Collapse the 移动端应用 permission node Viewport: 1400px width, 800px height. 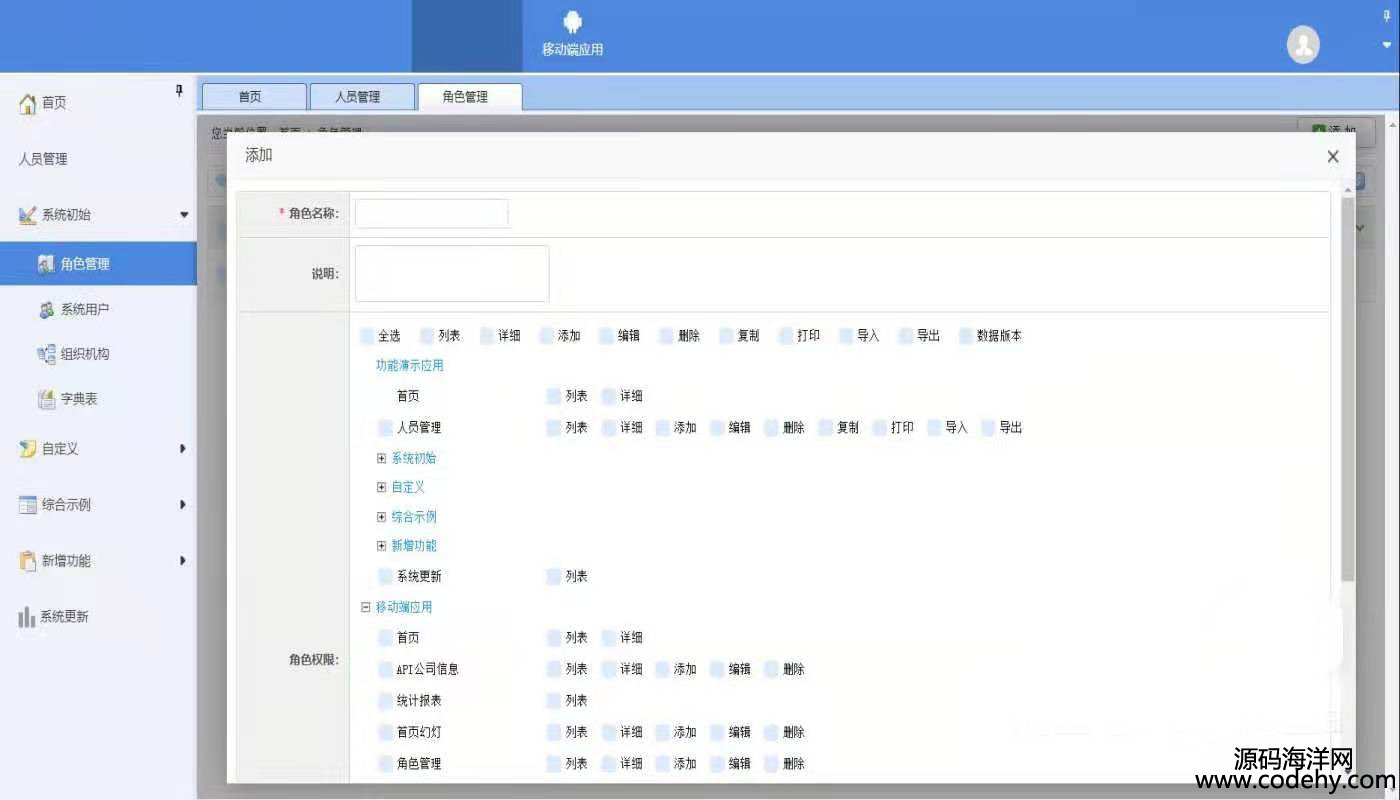(x=366, y=607)
